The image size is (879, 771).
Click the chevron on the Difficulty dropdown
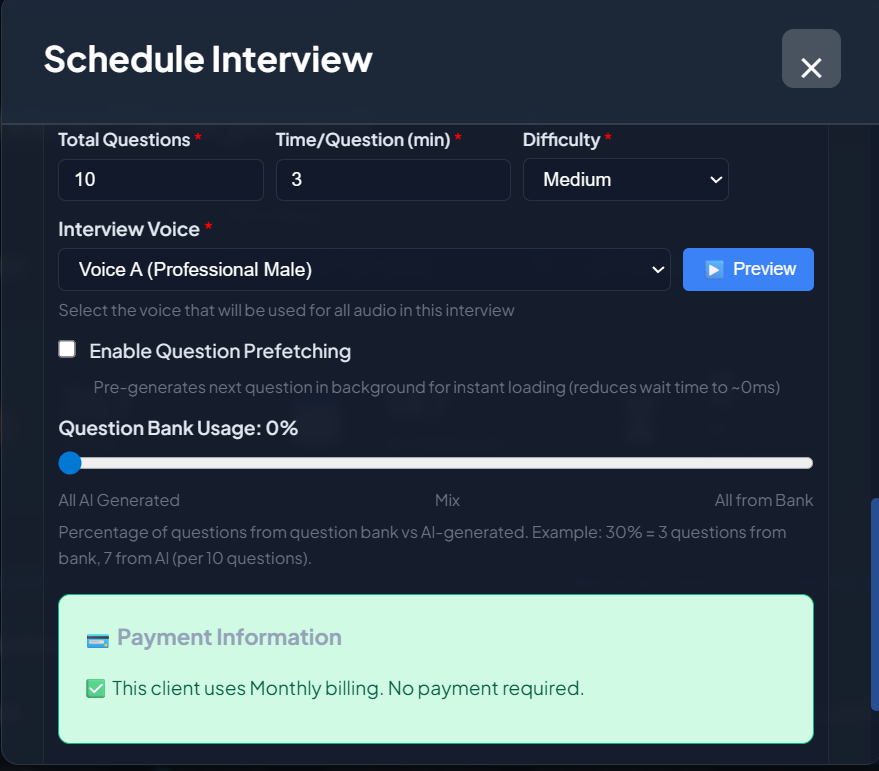point(715,179)
